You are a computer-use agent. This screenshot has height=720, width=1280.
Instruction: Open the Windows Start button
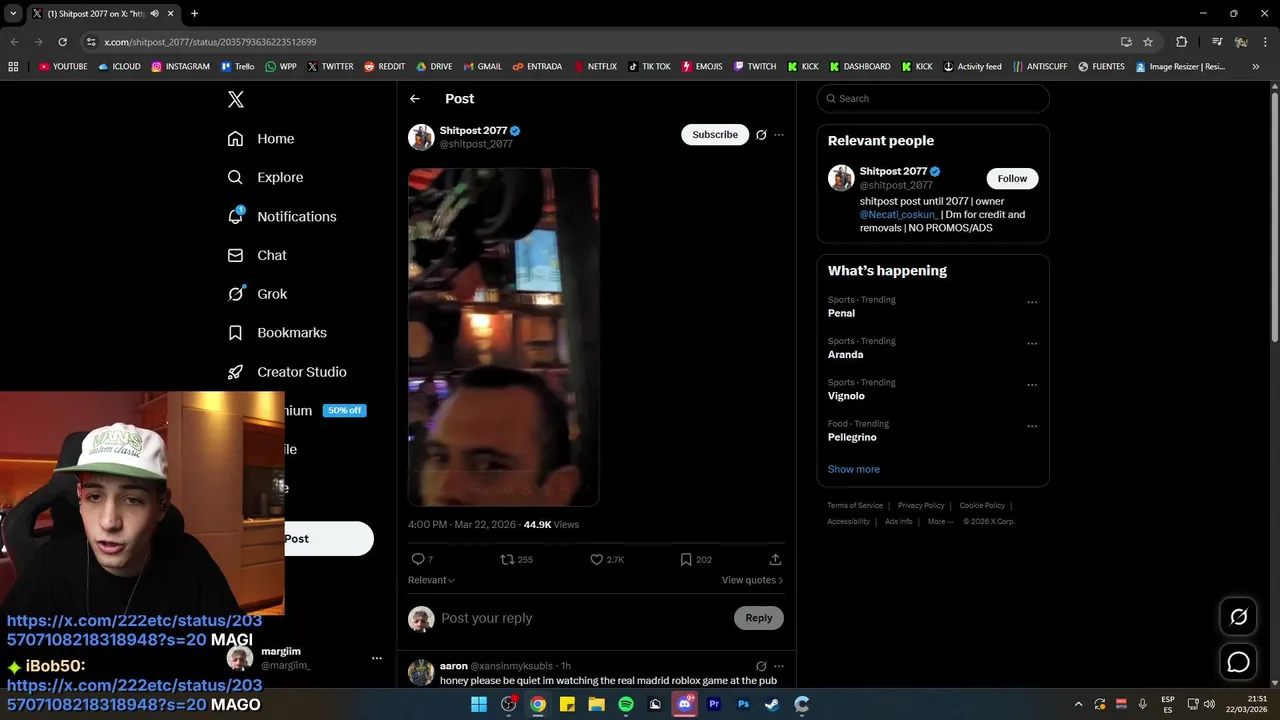479,704
